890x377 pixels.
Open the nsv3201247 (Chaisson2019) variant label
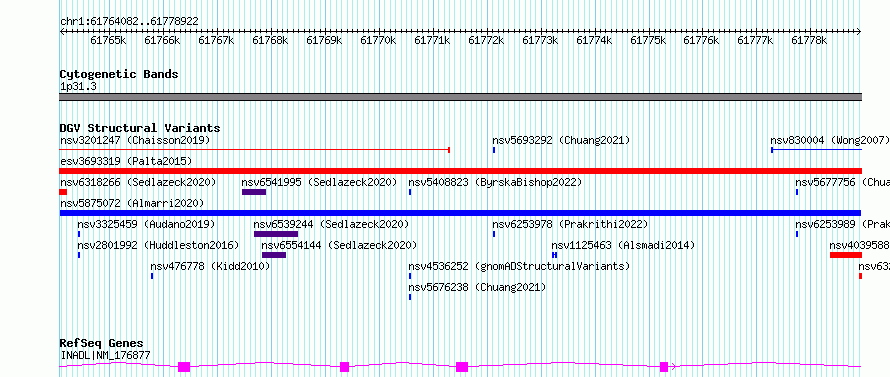[135, 140]
